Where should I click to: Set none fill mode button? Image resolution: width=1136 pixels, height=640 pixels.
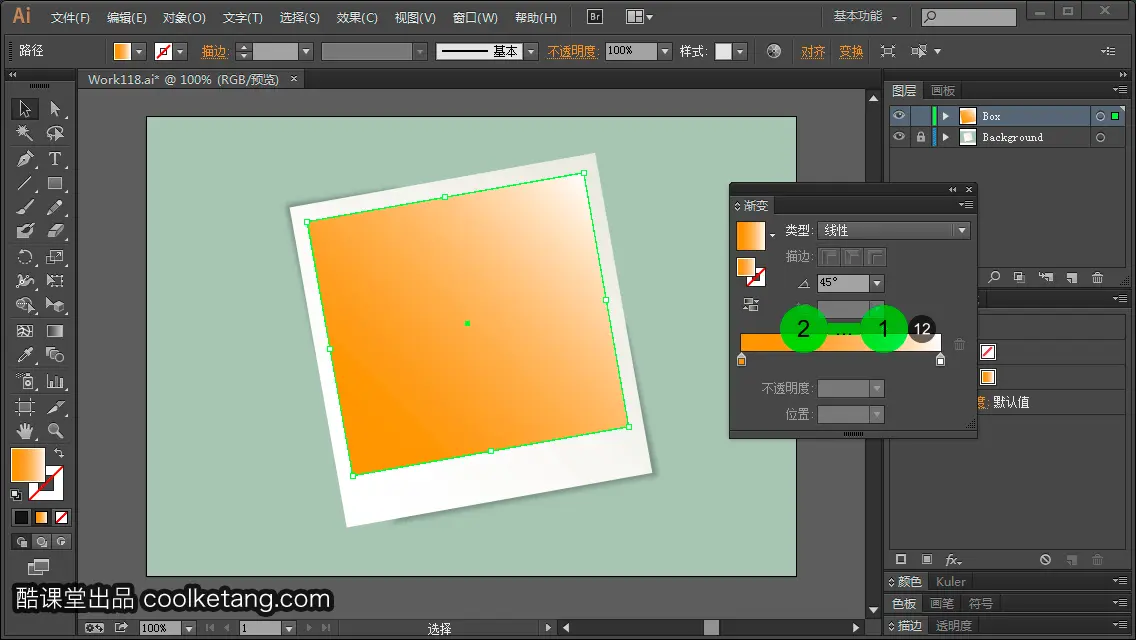pyautogui.click(x=62, y=518)
